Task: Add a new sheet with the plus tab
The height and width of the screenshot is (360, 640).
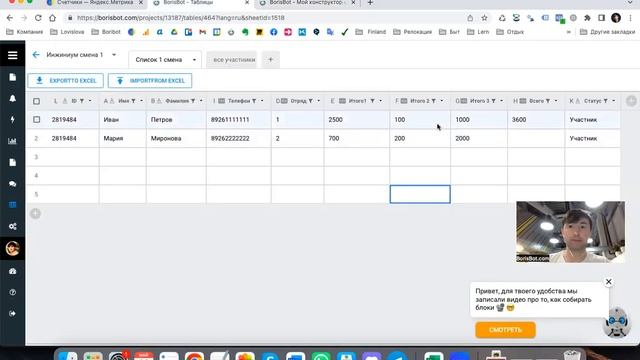Action: point(271,60)
